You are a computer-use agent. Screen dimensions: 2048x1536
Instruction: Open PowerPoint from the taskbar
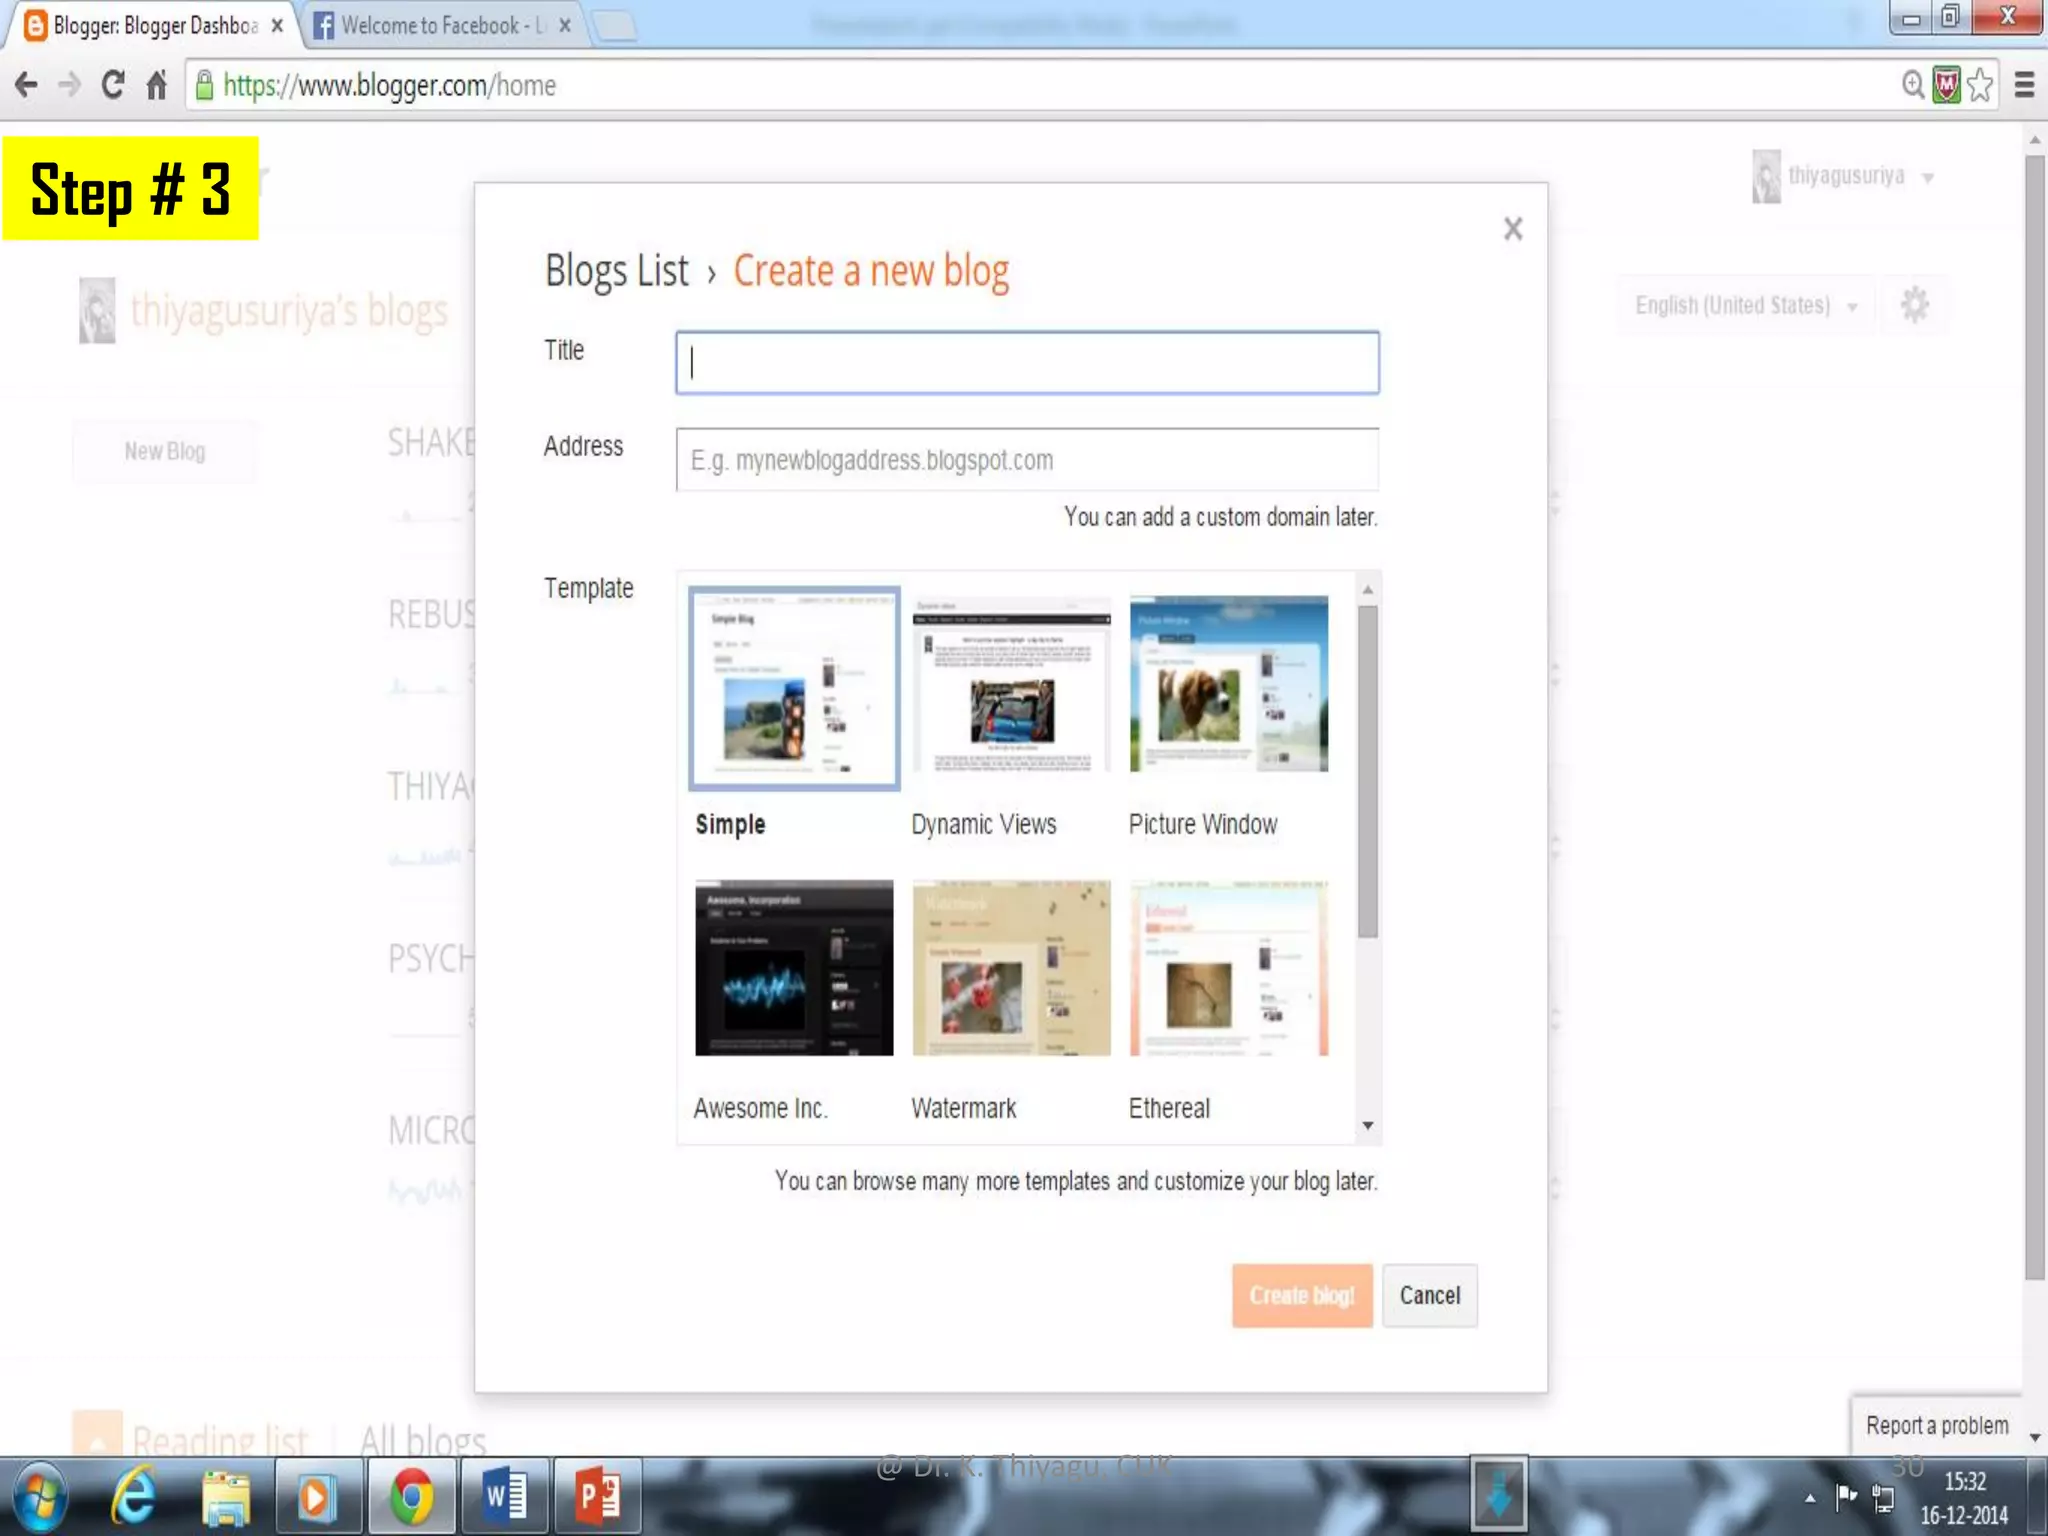(x=597, y=1496)
